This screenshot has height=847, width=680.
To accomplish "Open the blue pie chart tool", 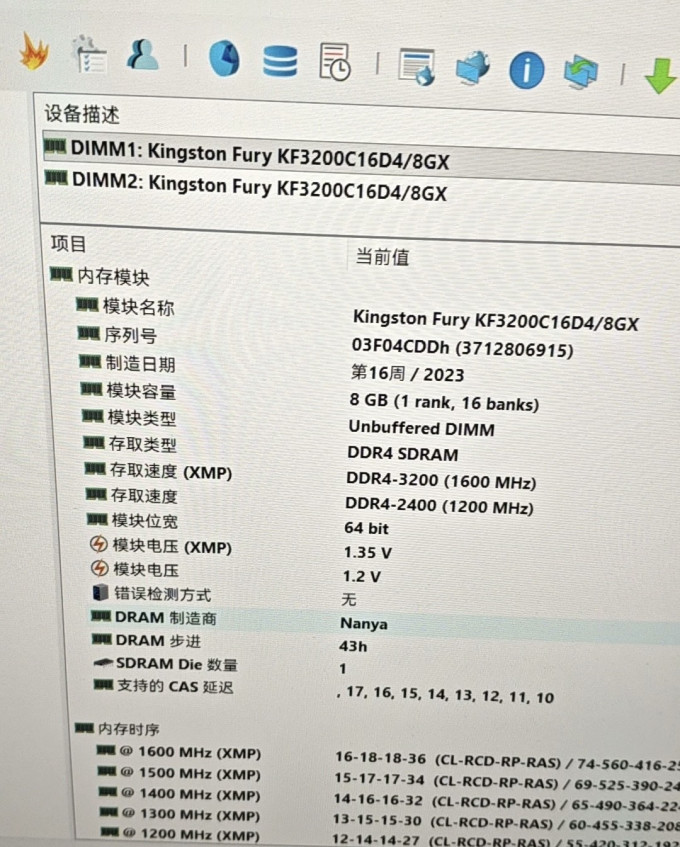I will tap(224, 58).
